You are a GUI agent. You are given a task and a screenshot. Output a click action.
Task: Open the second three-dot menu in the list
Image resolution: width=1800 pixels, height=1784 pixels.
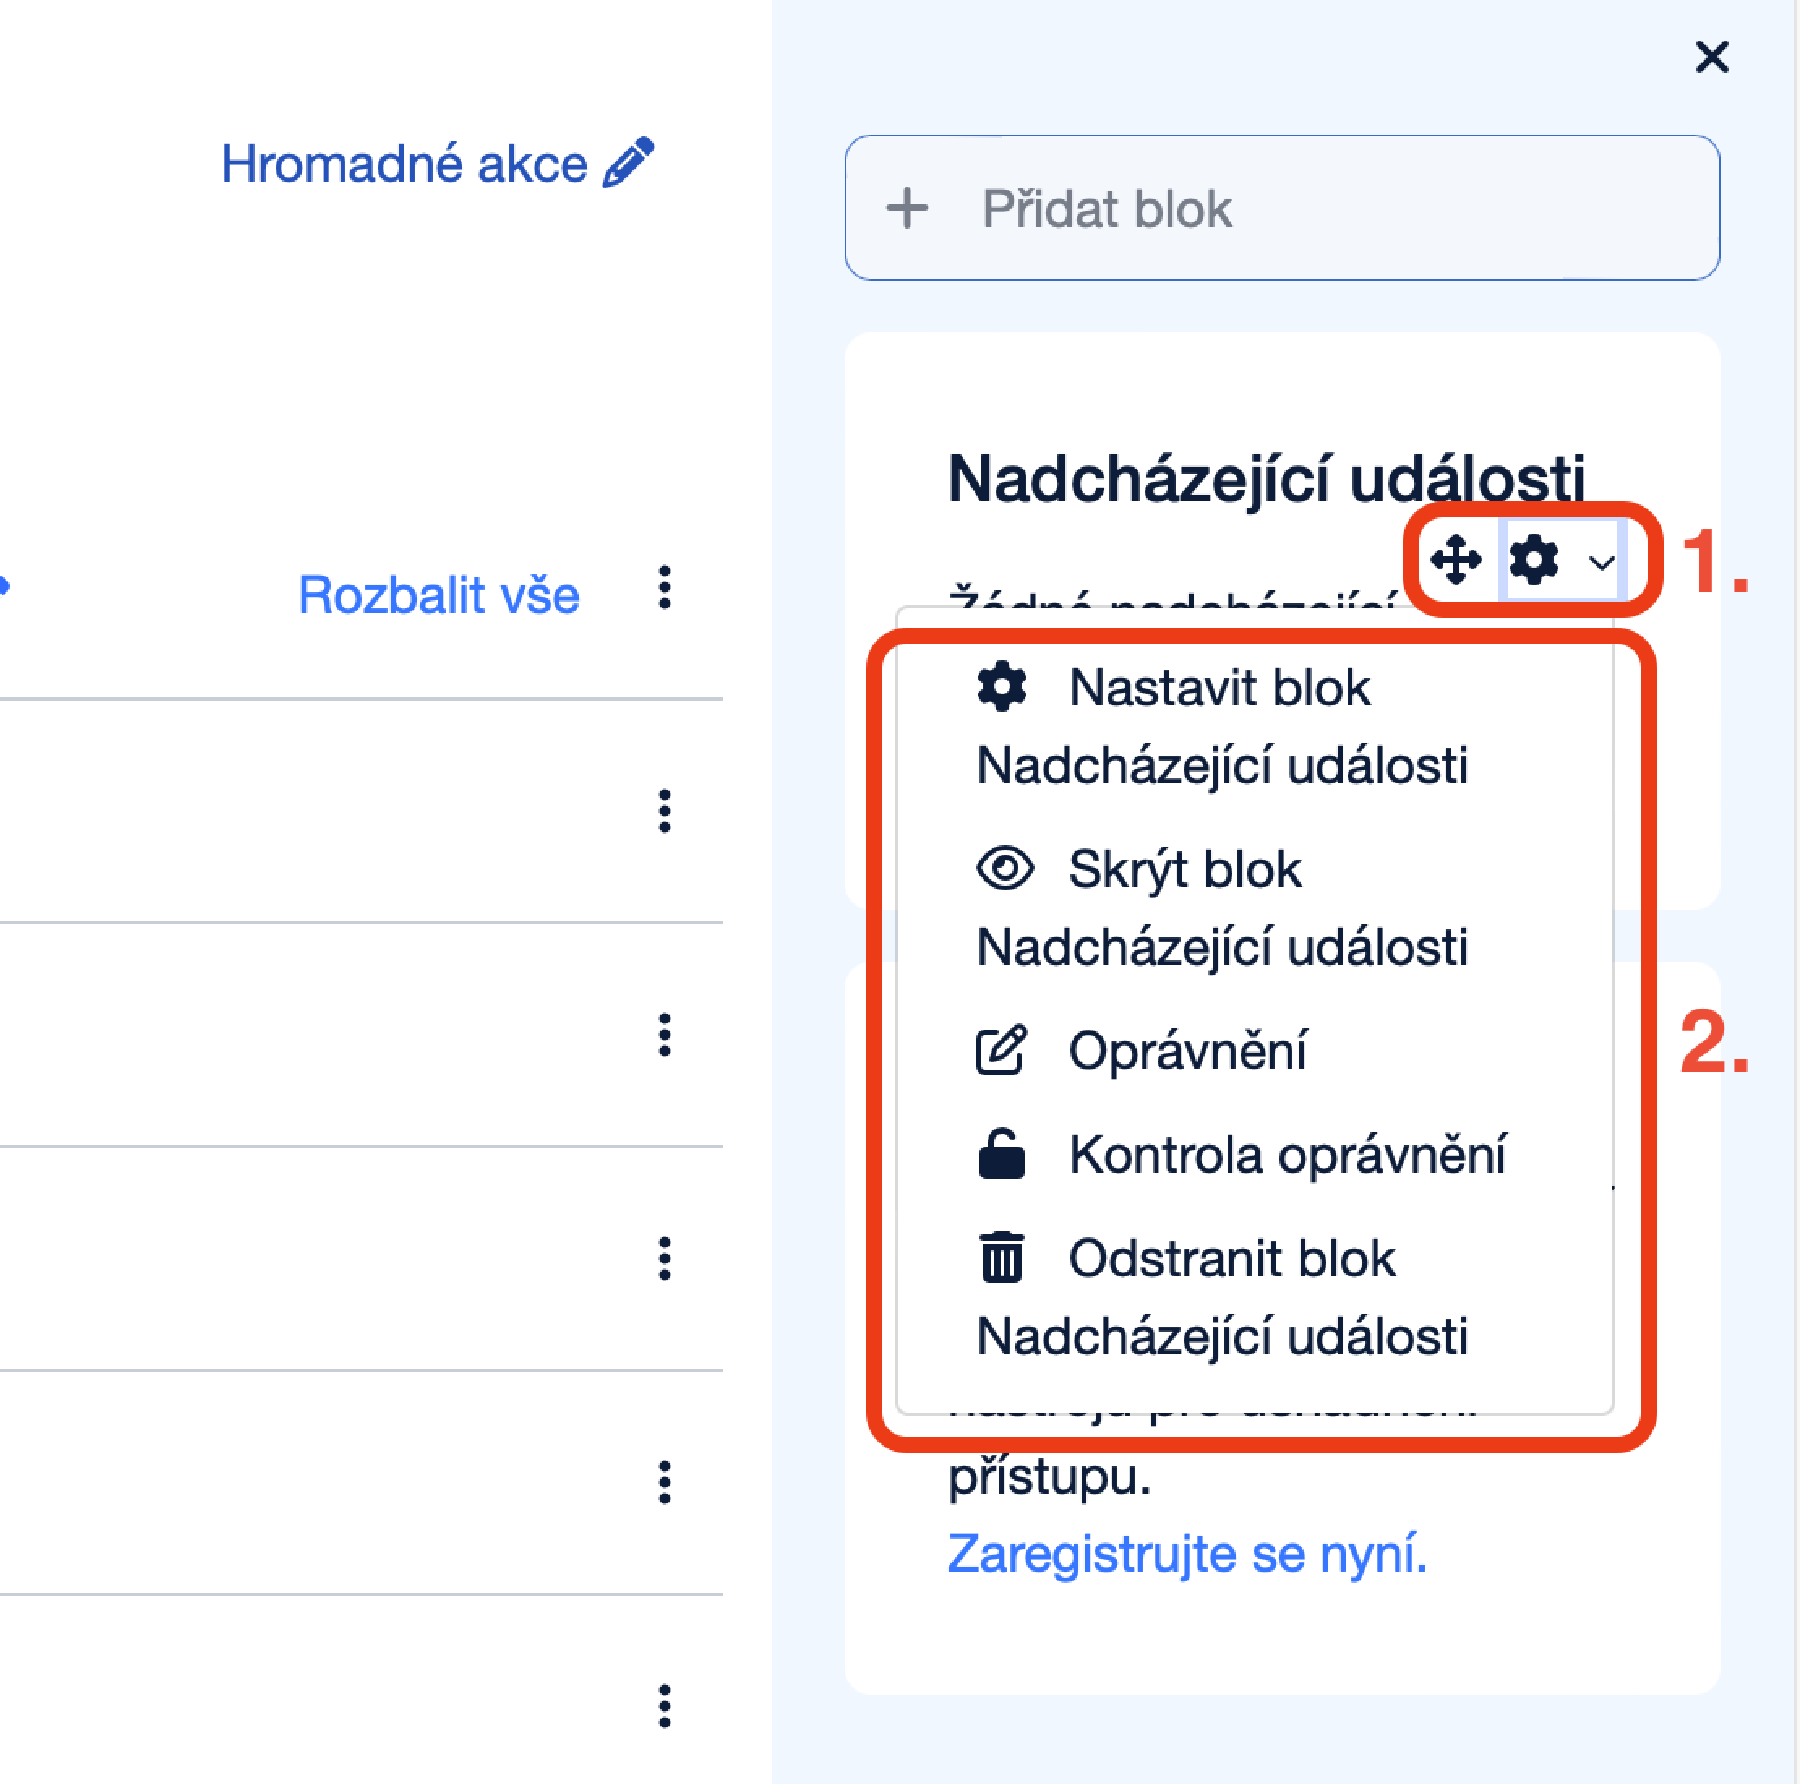(x=666, y=812)
